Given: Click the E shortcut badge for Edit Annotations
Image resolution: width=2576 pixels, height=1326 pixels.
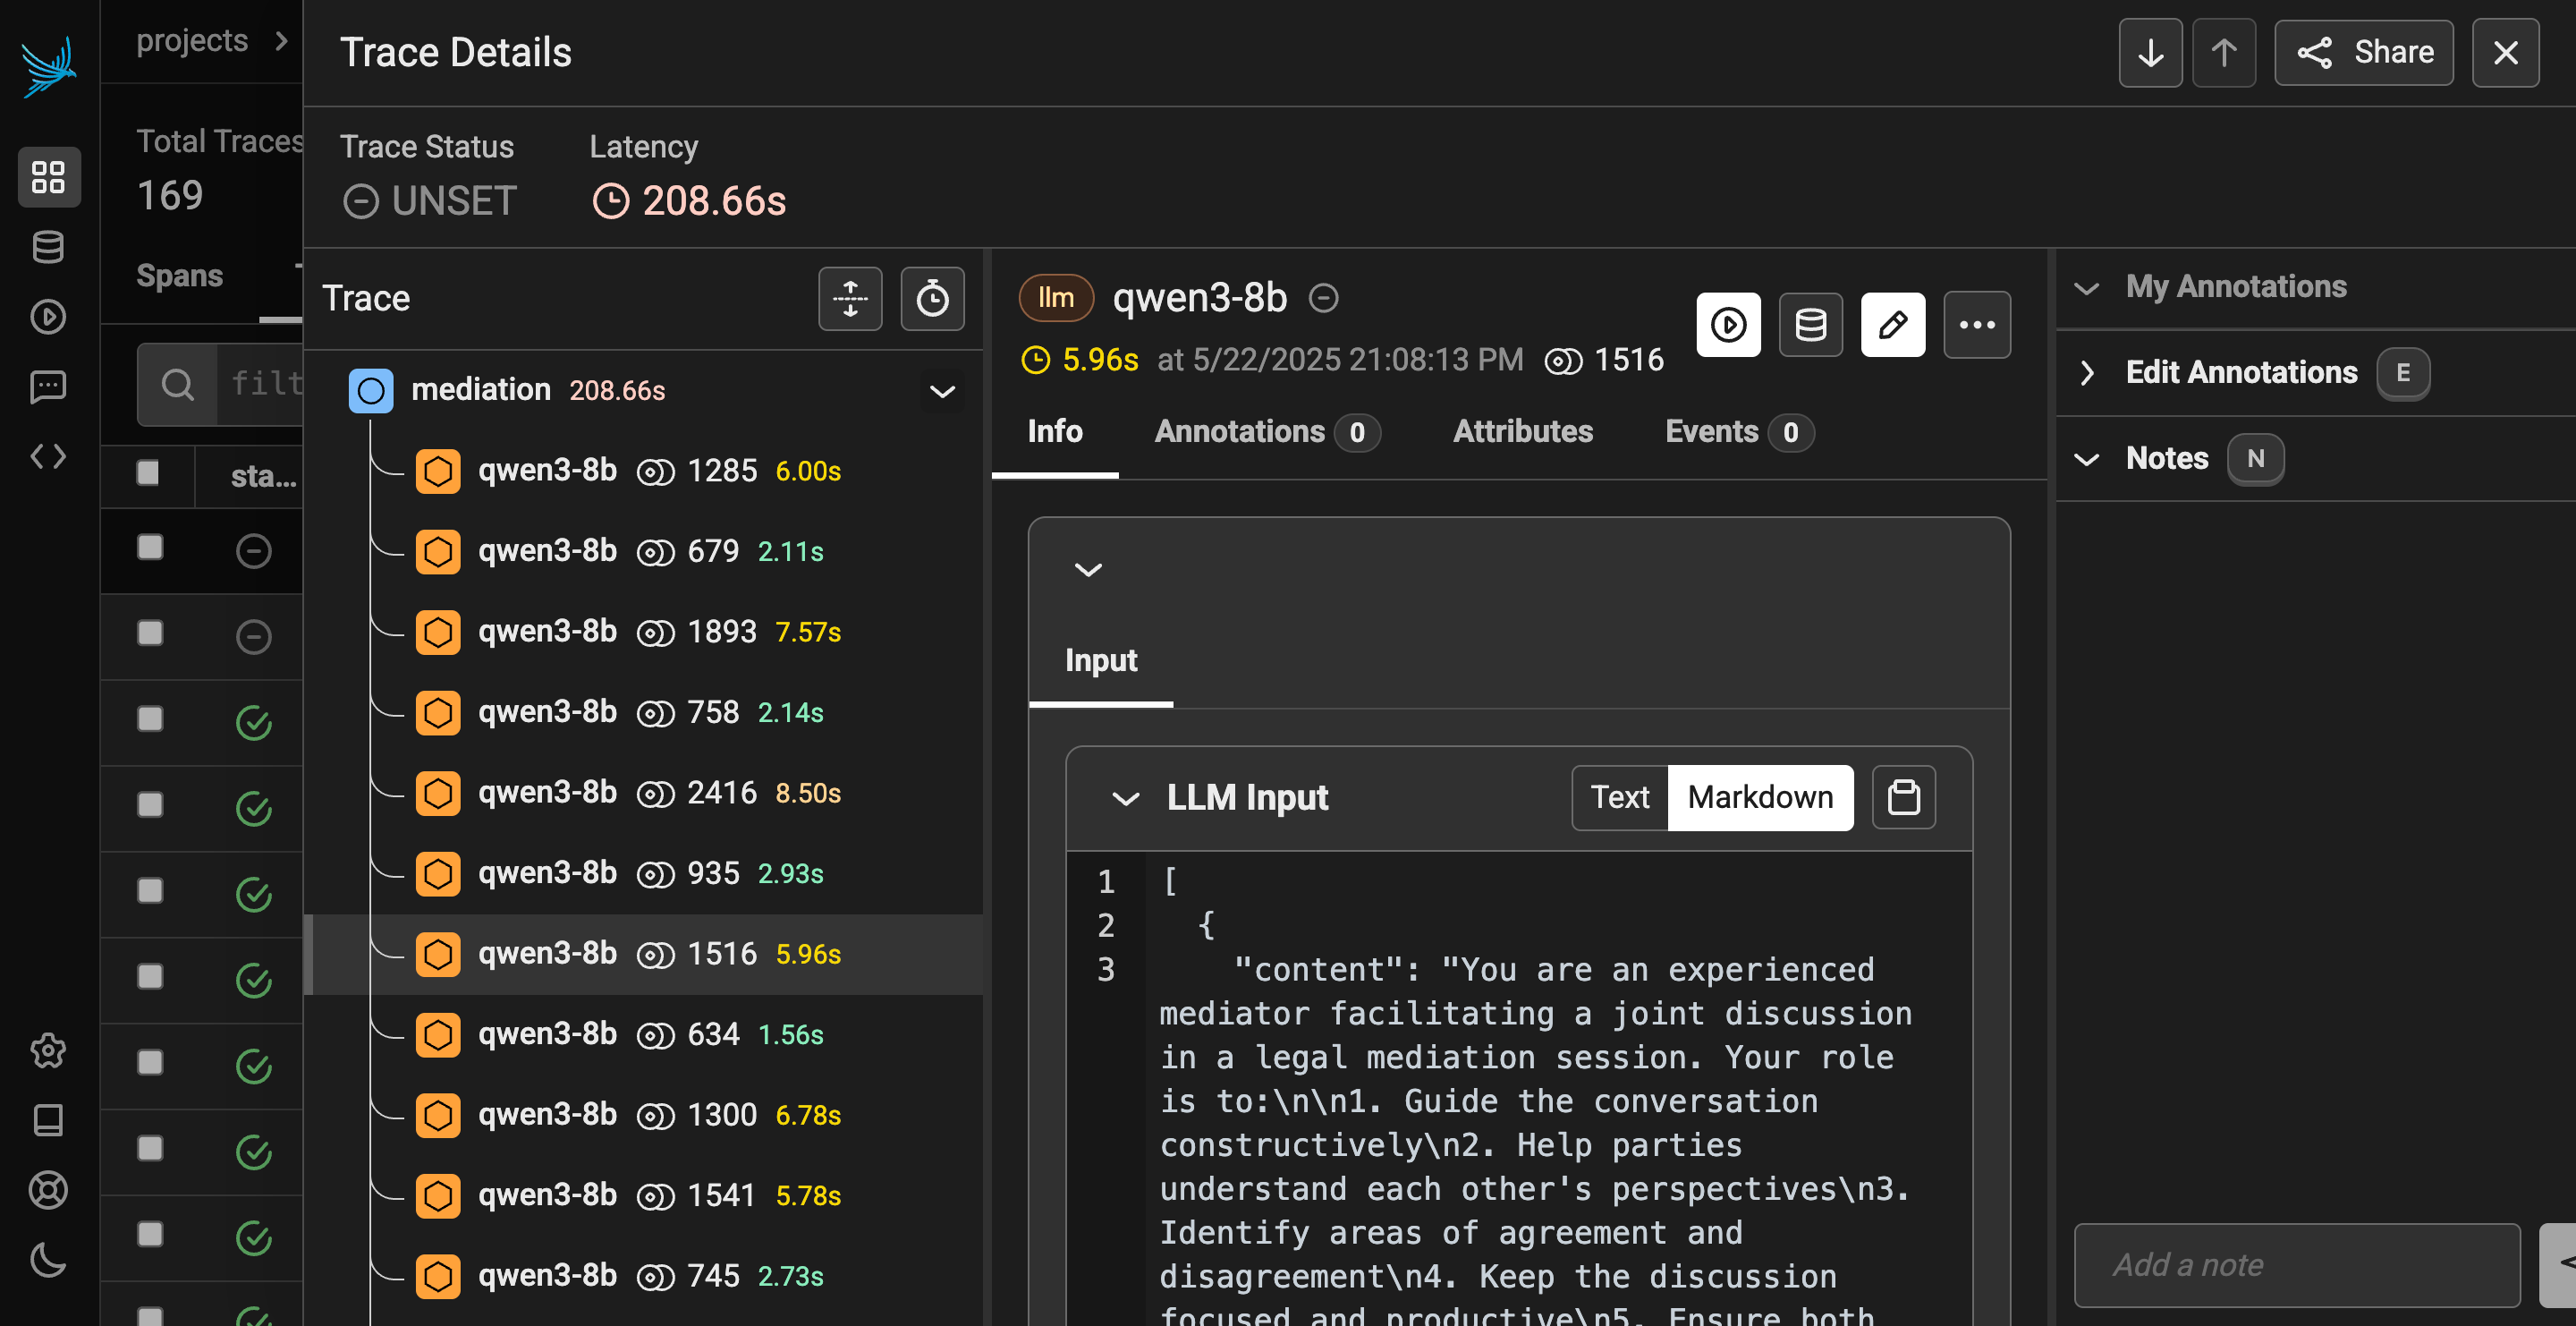Looking at the screenshot, I should [2403, 373].
